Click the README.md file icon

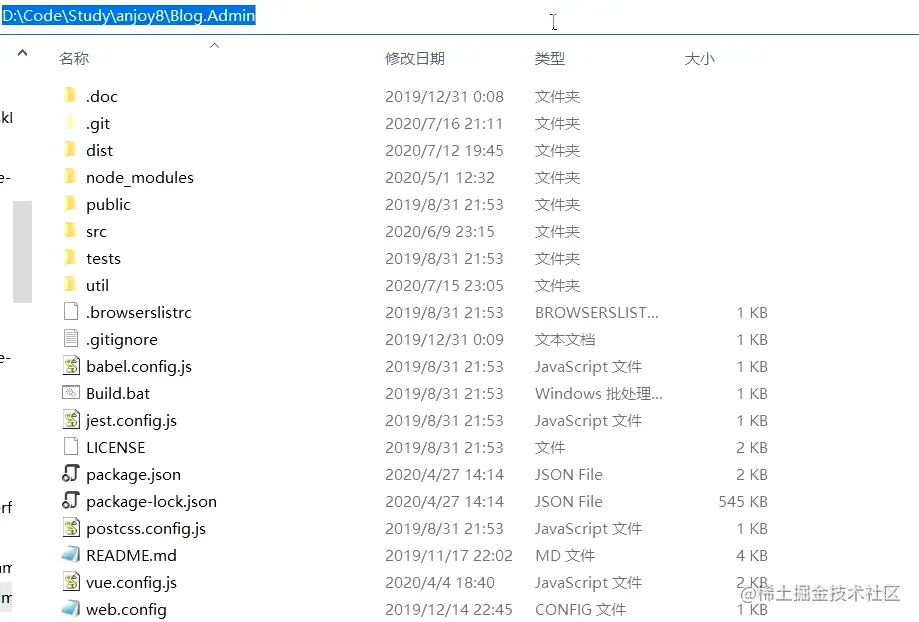point(70,554)
